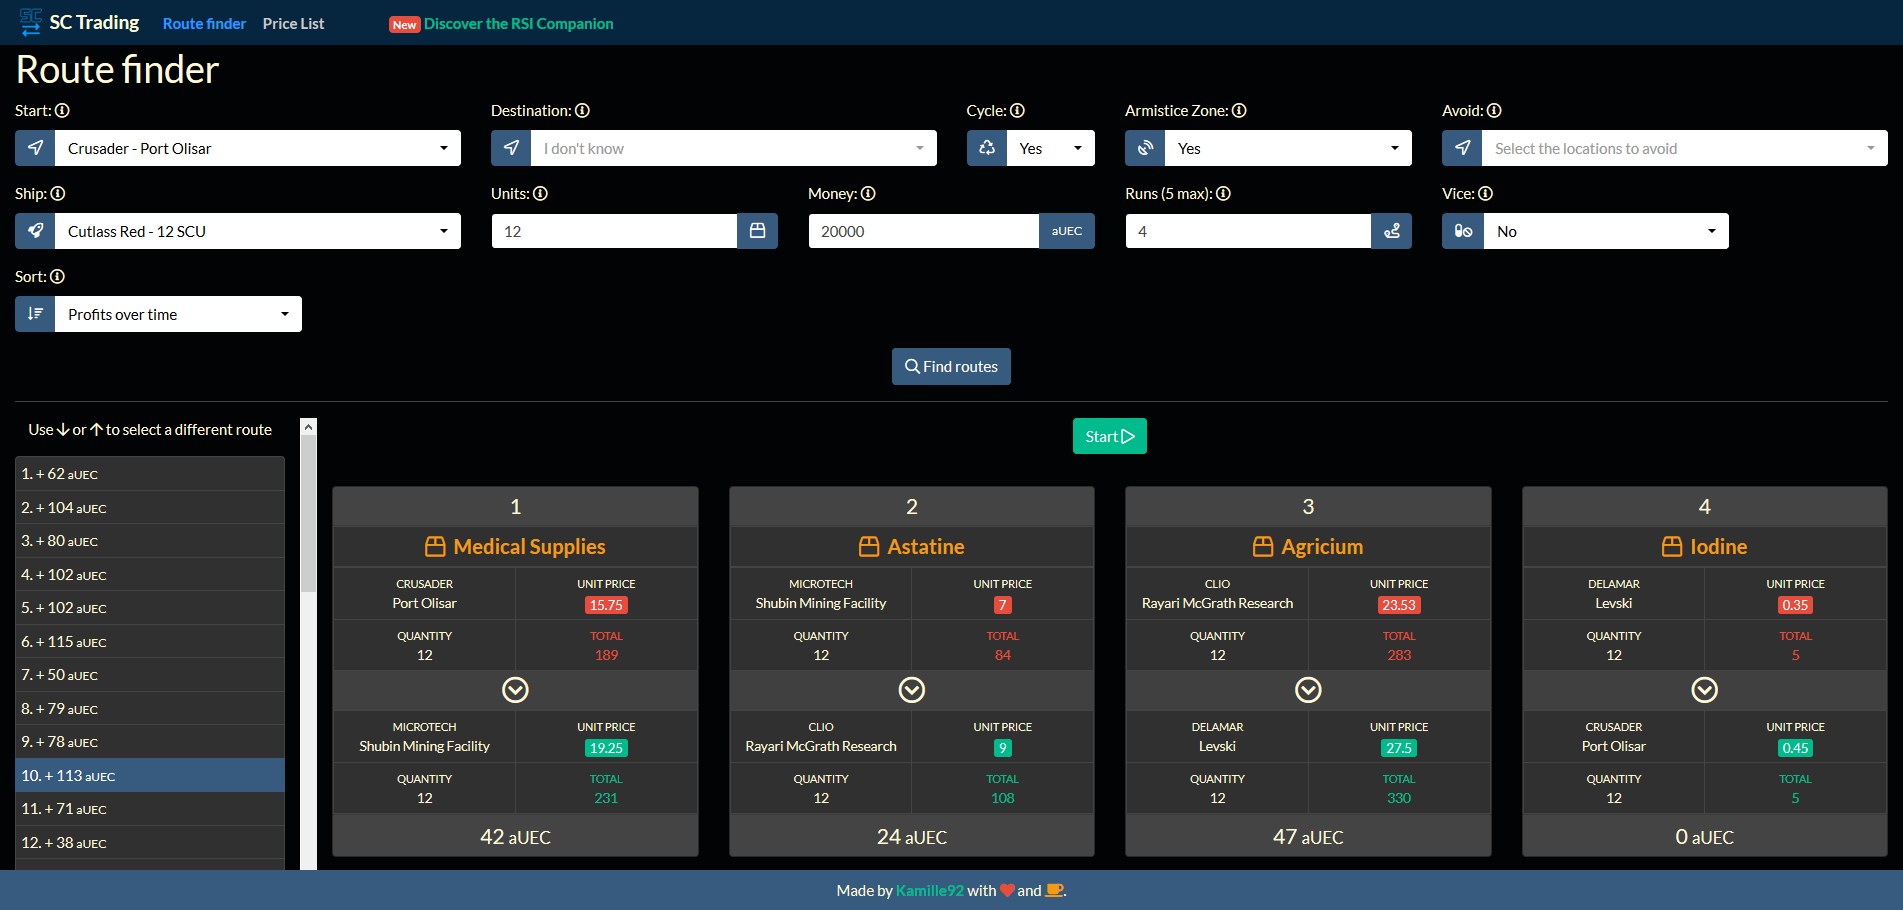Click the Runs info icon
Screen dimensions: 1903x910
coord(1223,194)
